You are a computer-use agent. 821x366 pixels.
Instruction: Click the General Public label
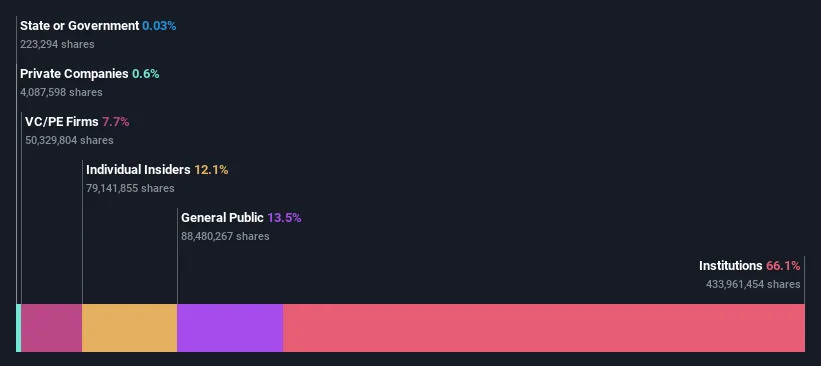coord(222,218)
